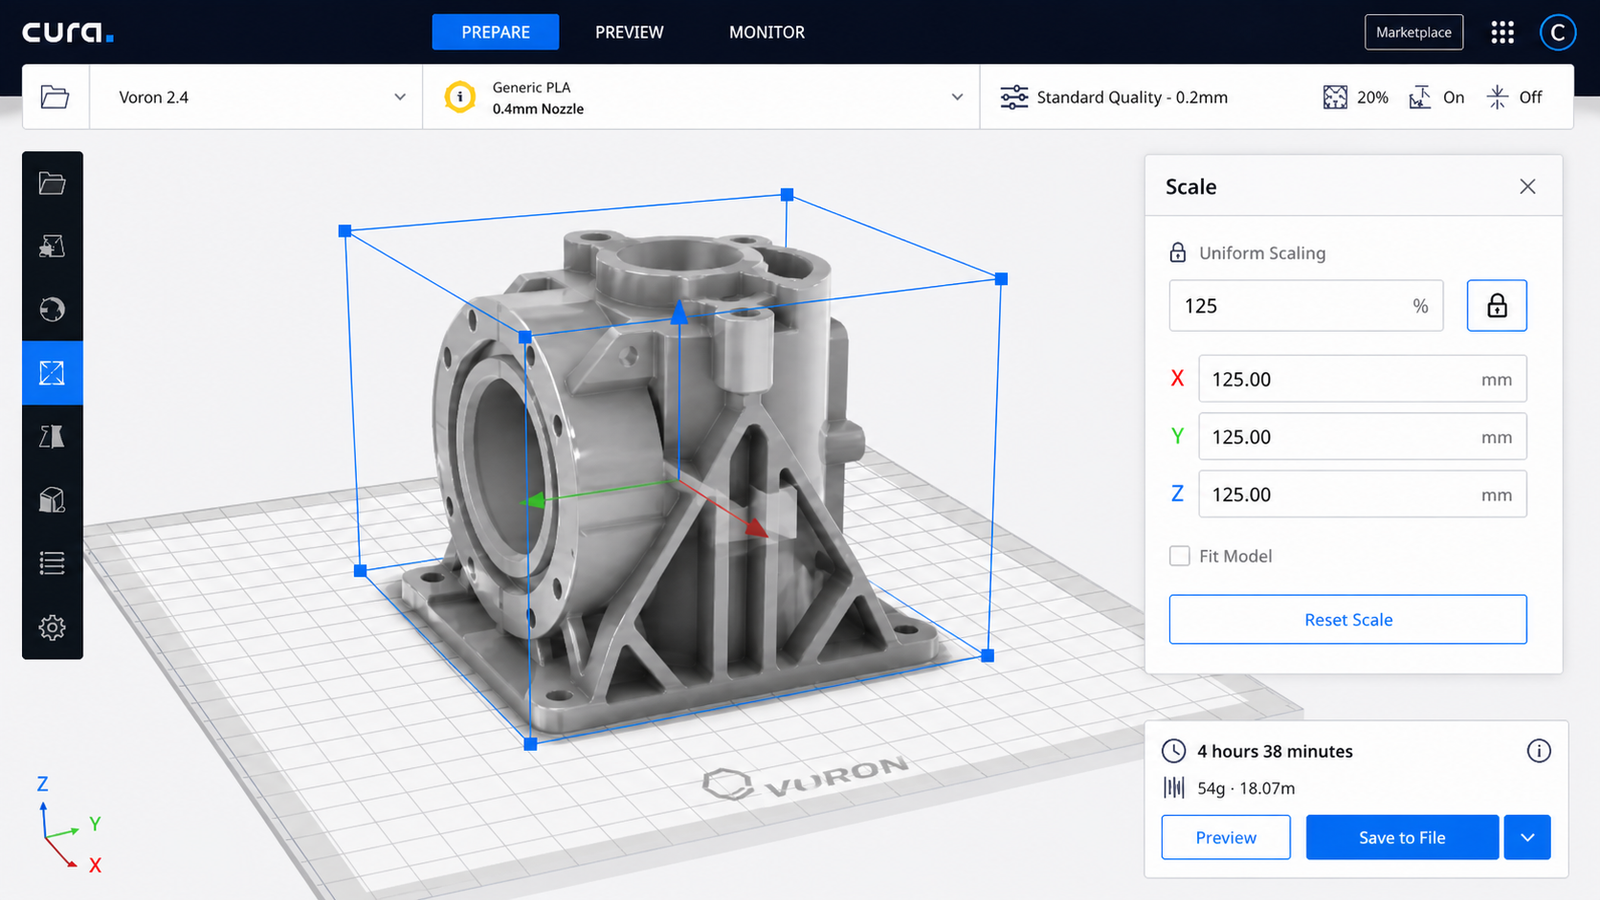The height and width of the screenshot is (900, 1600).
Task: Click the Z dimension field 125.00 mm
Action: 1363,494
